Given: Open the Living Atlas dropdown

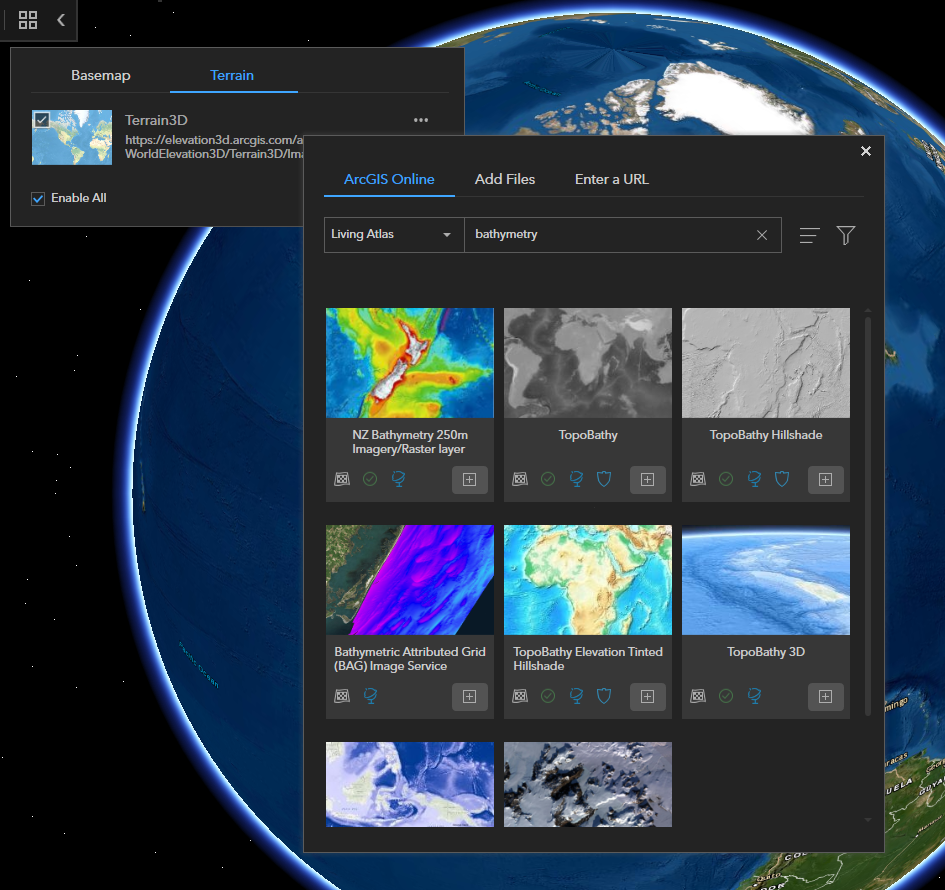Looking at the screenshot, I should (x=383, y=235).
